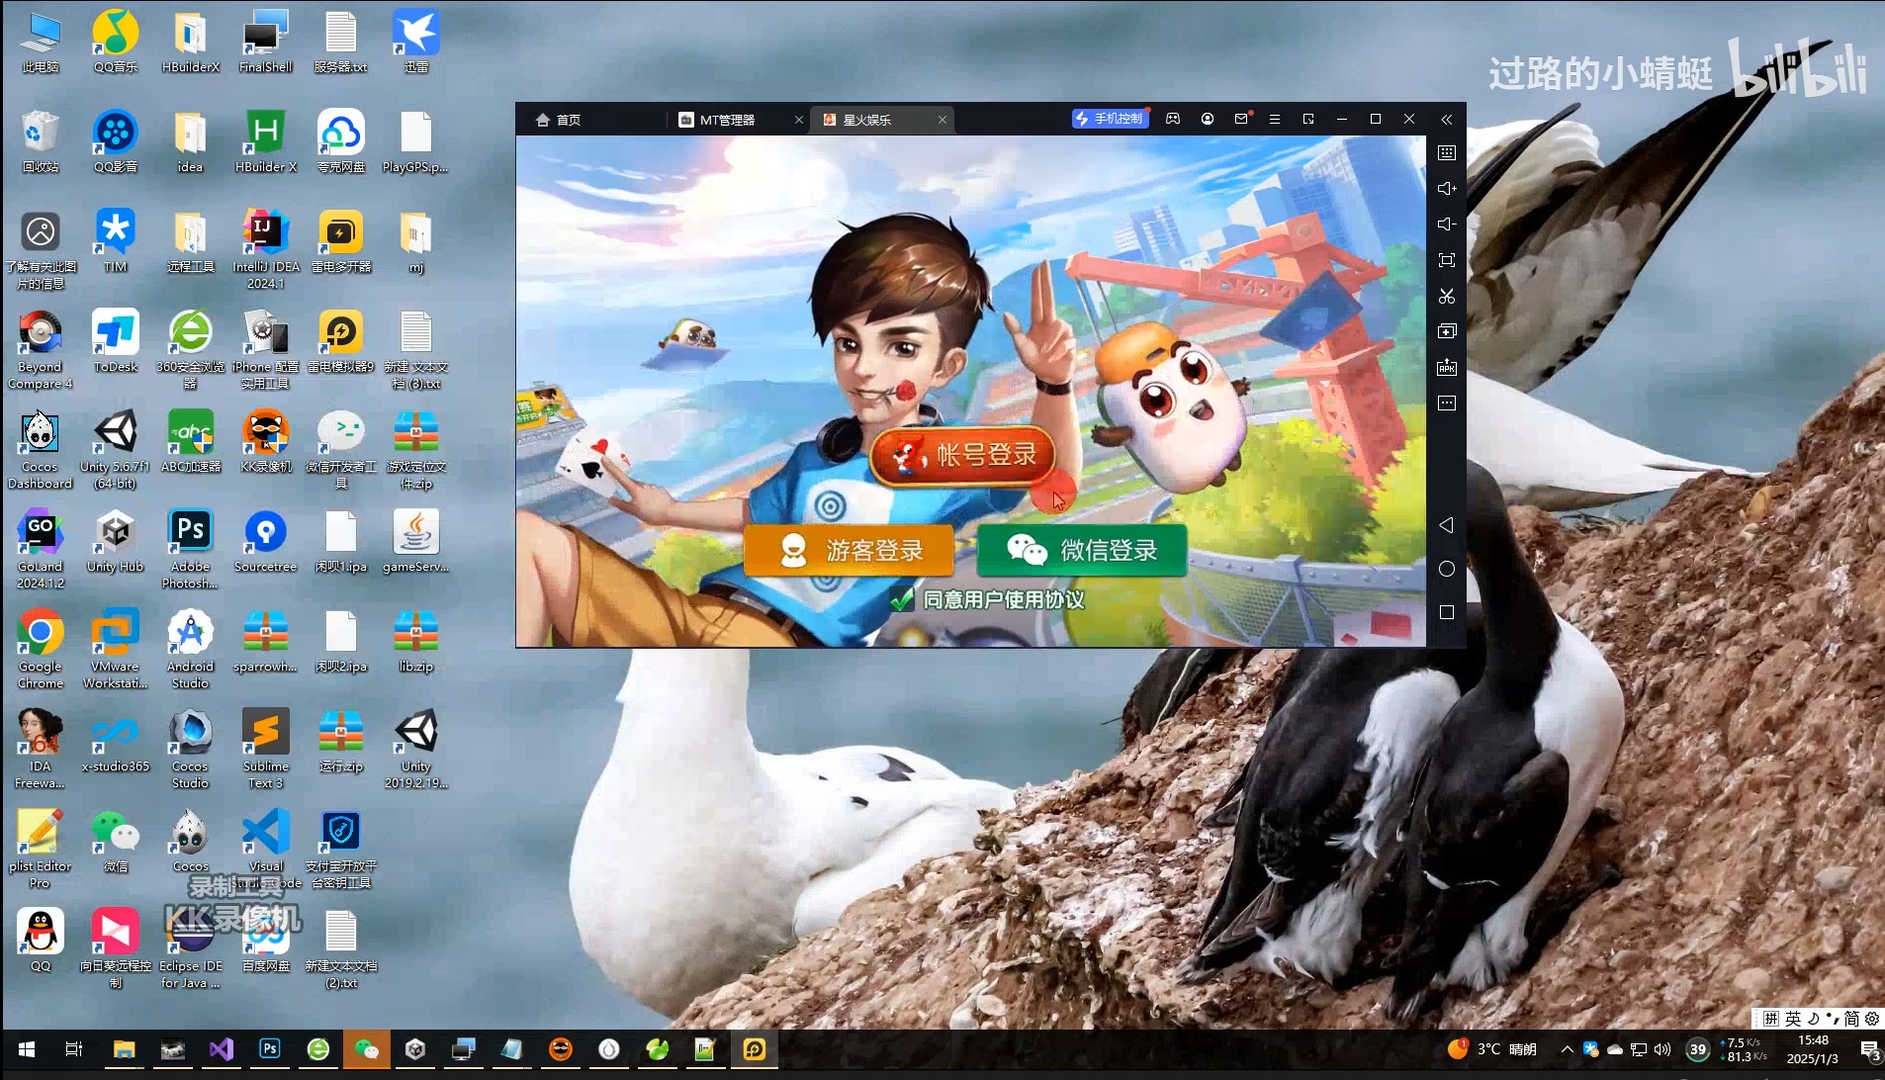Open the multi-instance manager icon in sidebar
Screen dimensions: 1885x1080
click(1446, 332)
